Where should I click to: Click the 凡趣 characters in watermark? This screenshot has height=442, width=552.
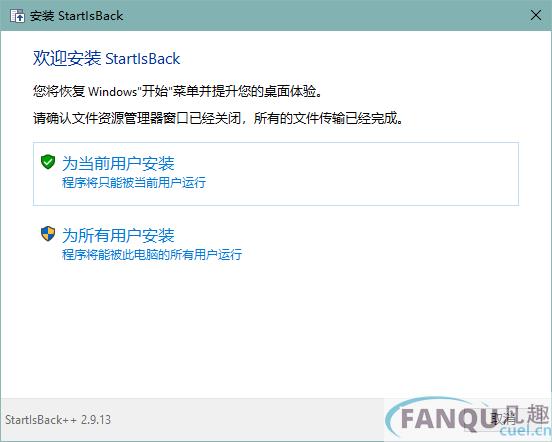(527, 412)
